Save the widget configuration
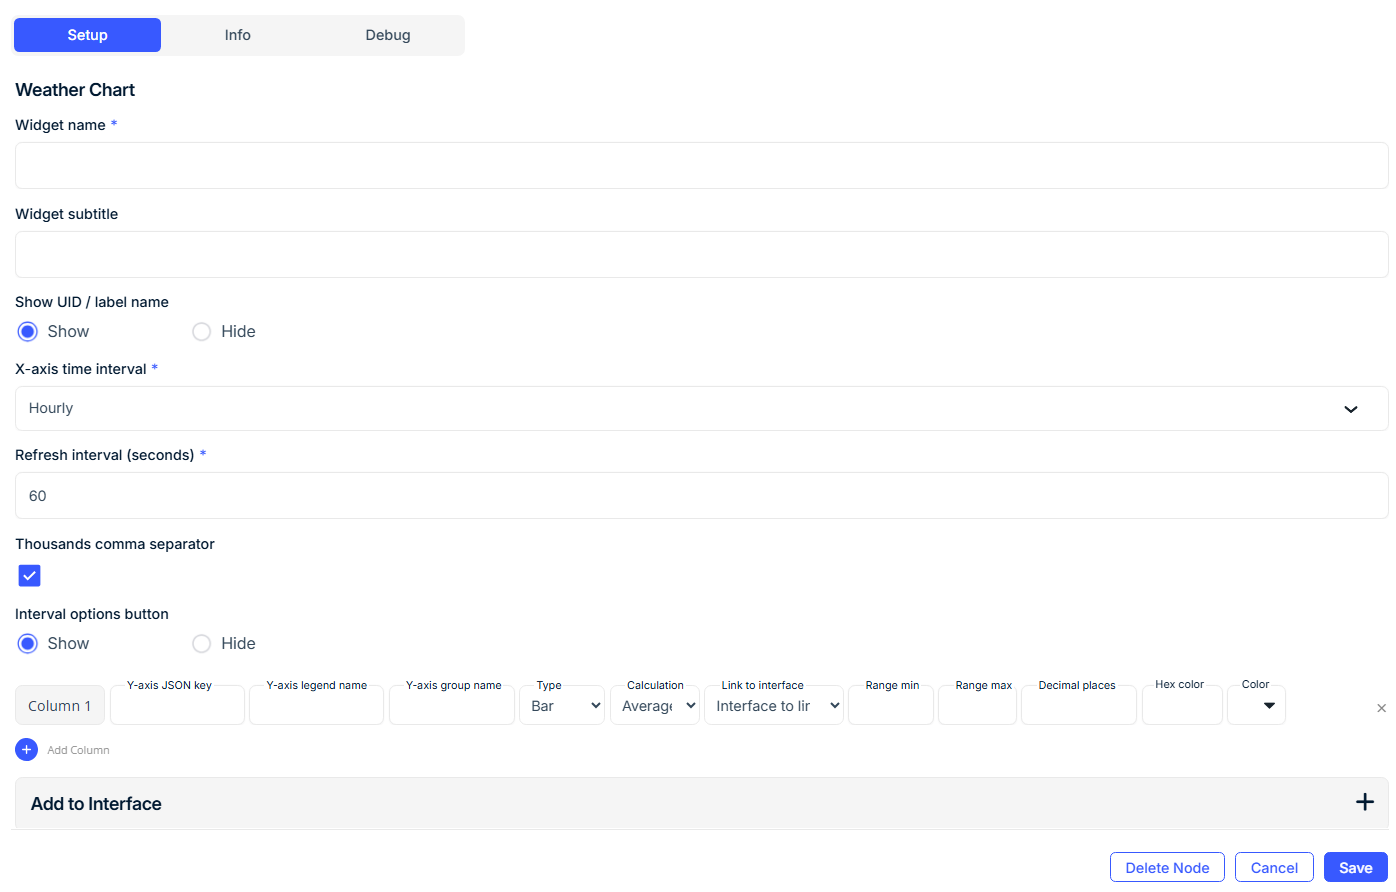This screenshot has height=892, width=1396. click(1356, 867)
